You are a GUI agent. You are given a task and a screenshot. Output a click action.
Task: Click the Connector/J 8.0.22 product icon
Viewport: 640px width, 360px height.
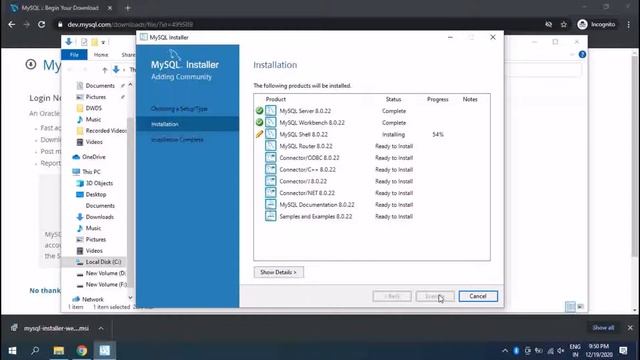pyautogui.click(x=271, y=181)
